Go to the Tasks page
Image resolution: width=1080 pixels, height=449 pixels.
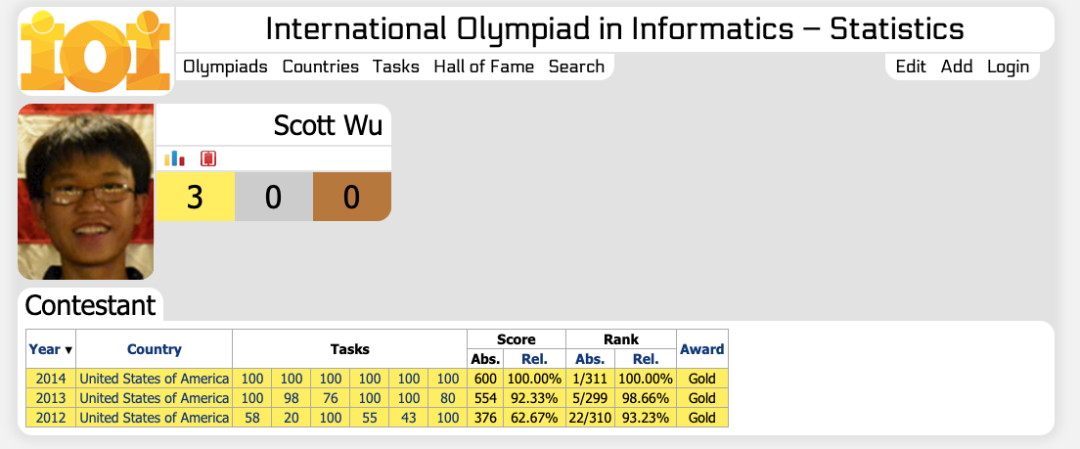tap(396, 67)
